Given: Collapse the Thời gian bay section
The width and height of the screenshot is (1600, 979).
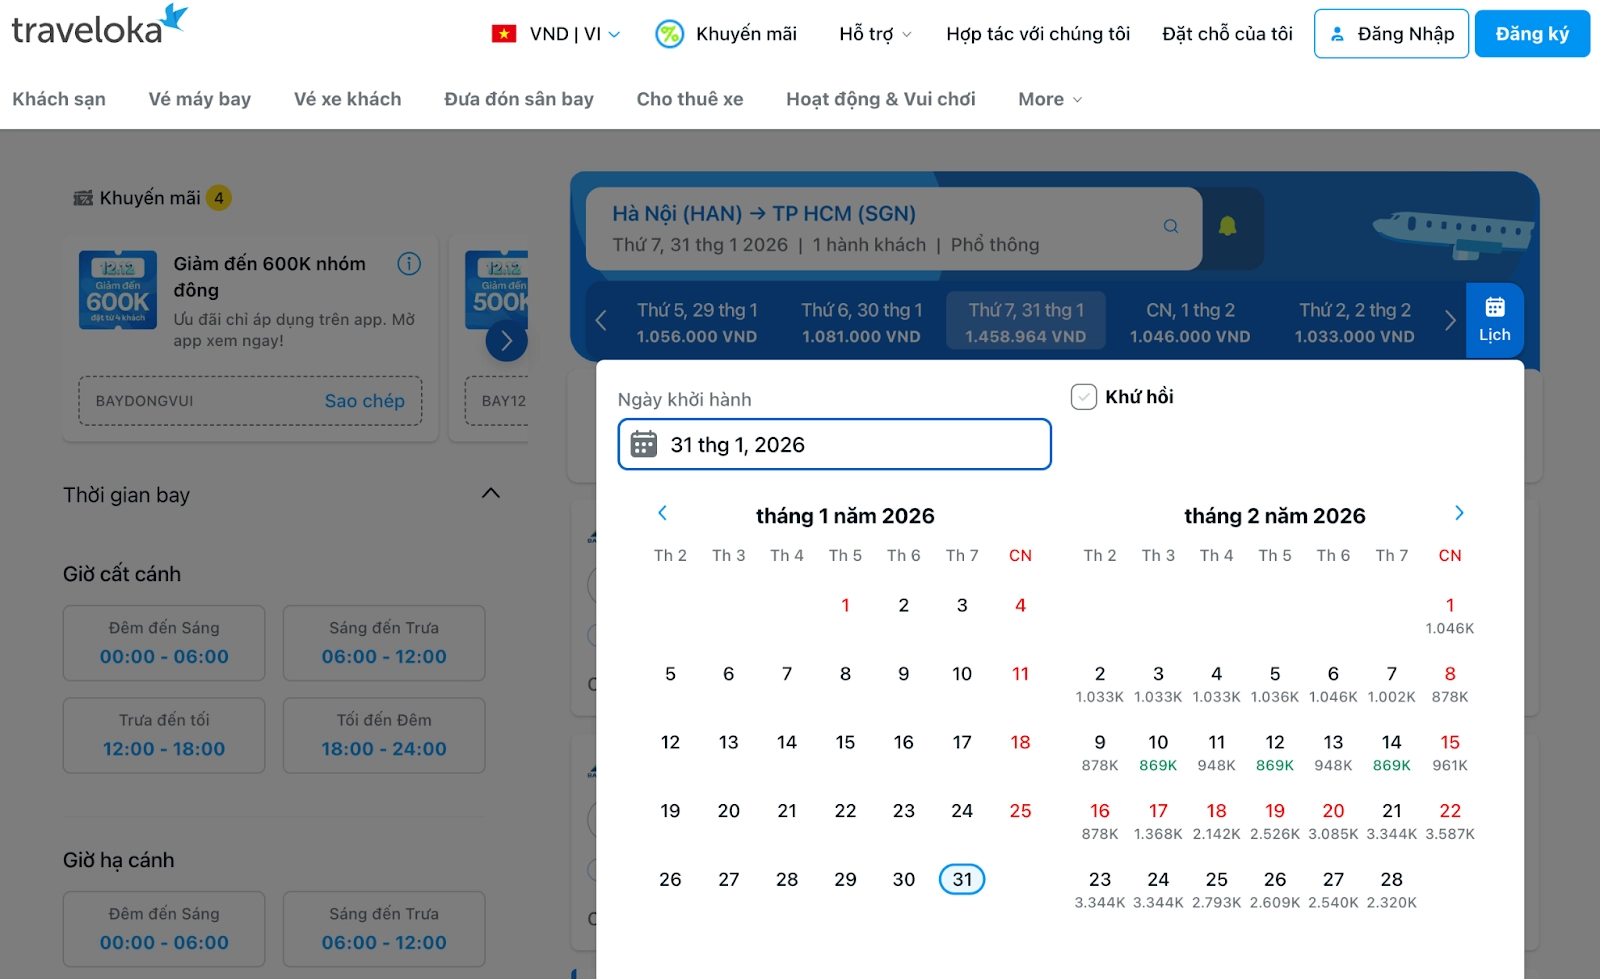Looking at the screenshot, I should (491, 493).
